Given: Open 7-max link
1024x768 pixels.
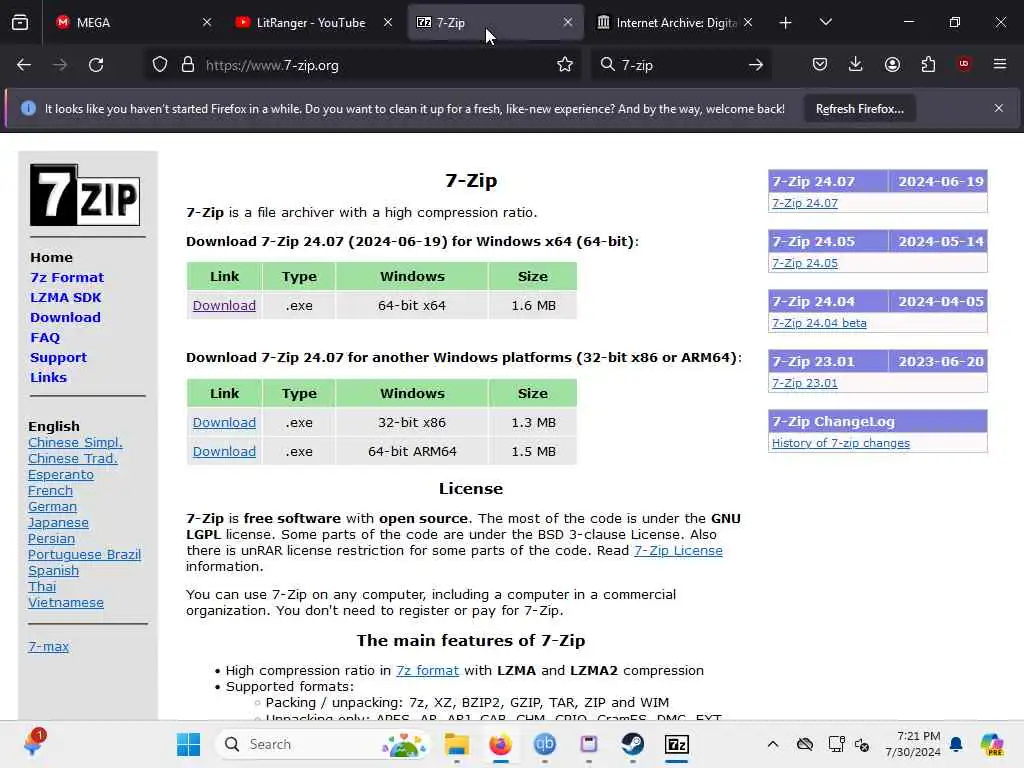Looking at the screenshot, I should (x=48, y=647).
